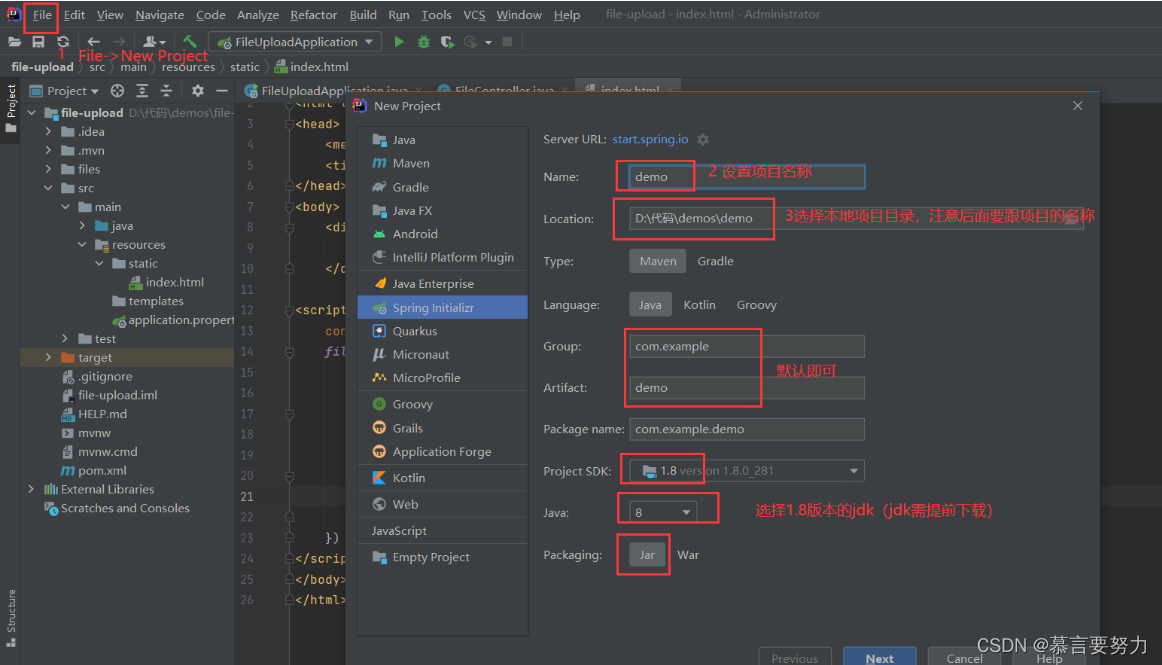
Task: Expand the java folder in tree
Action: coord(83,225)
